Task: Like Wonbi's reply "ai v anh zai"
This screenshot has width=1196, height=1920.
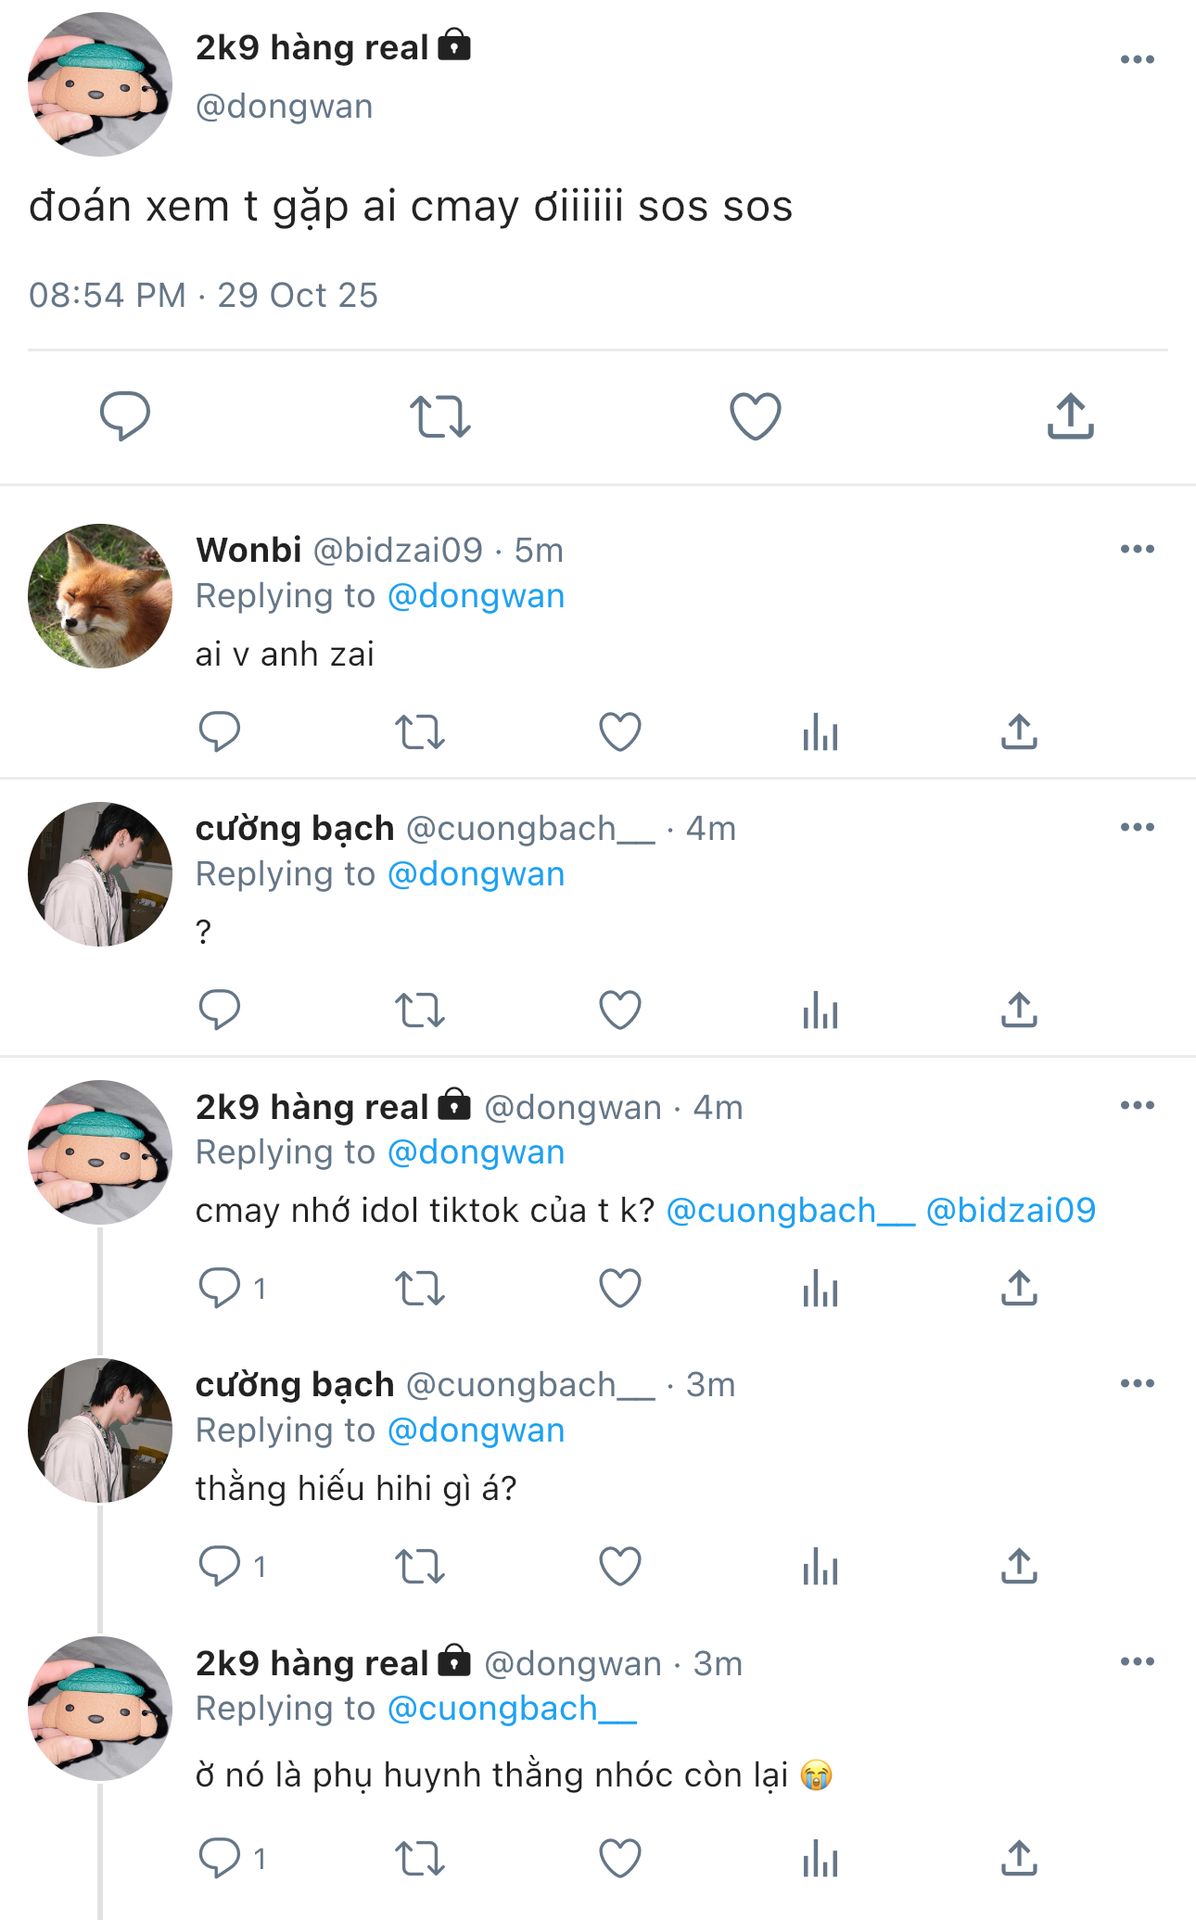Action: 620,732
